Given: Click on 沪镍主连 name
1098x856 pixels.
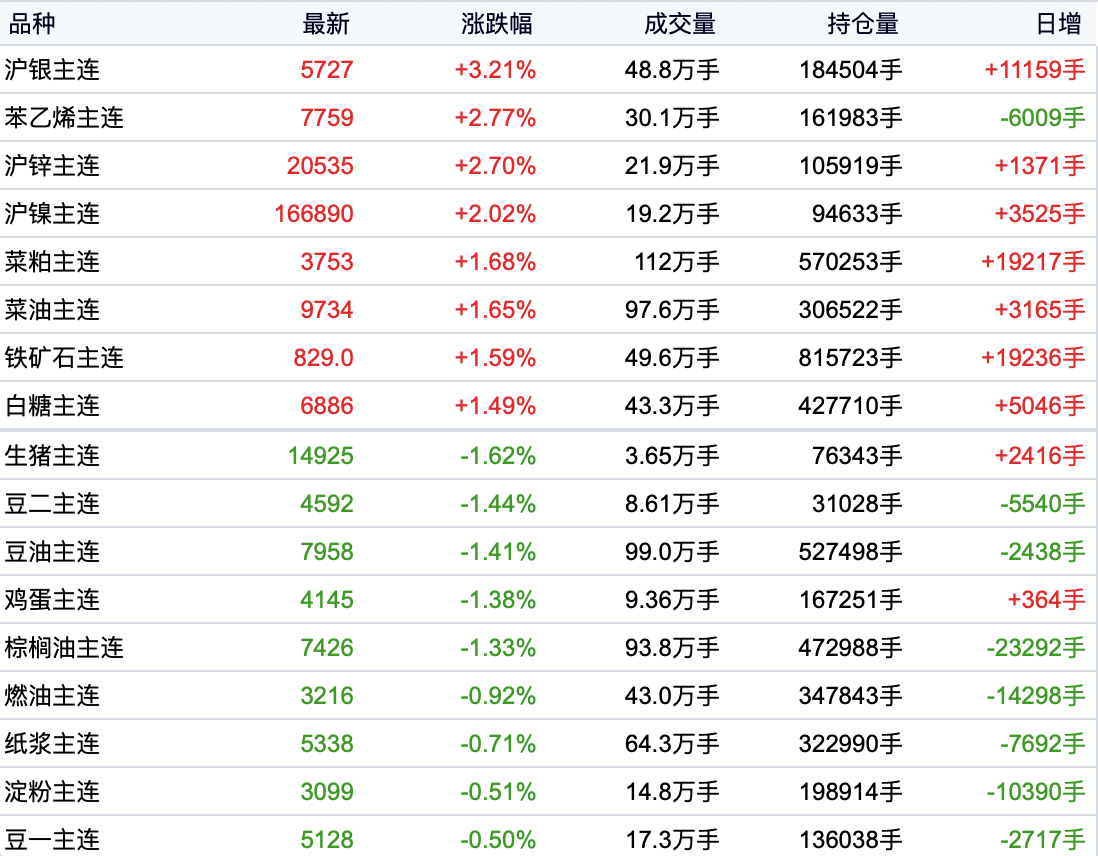Looking at the screenshot, I should tap(53, 214).
